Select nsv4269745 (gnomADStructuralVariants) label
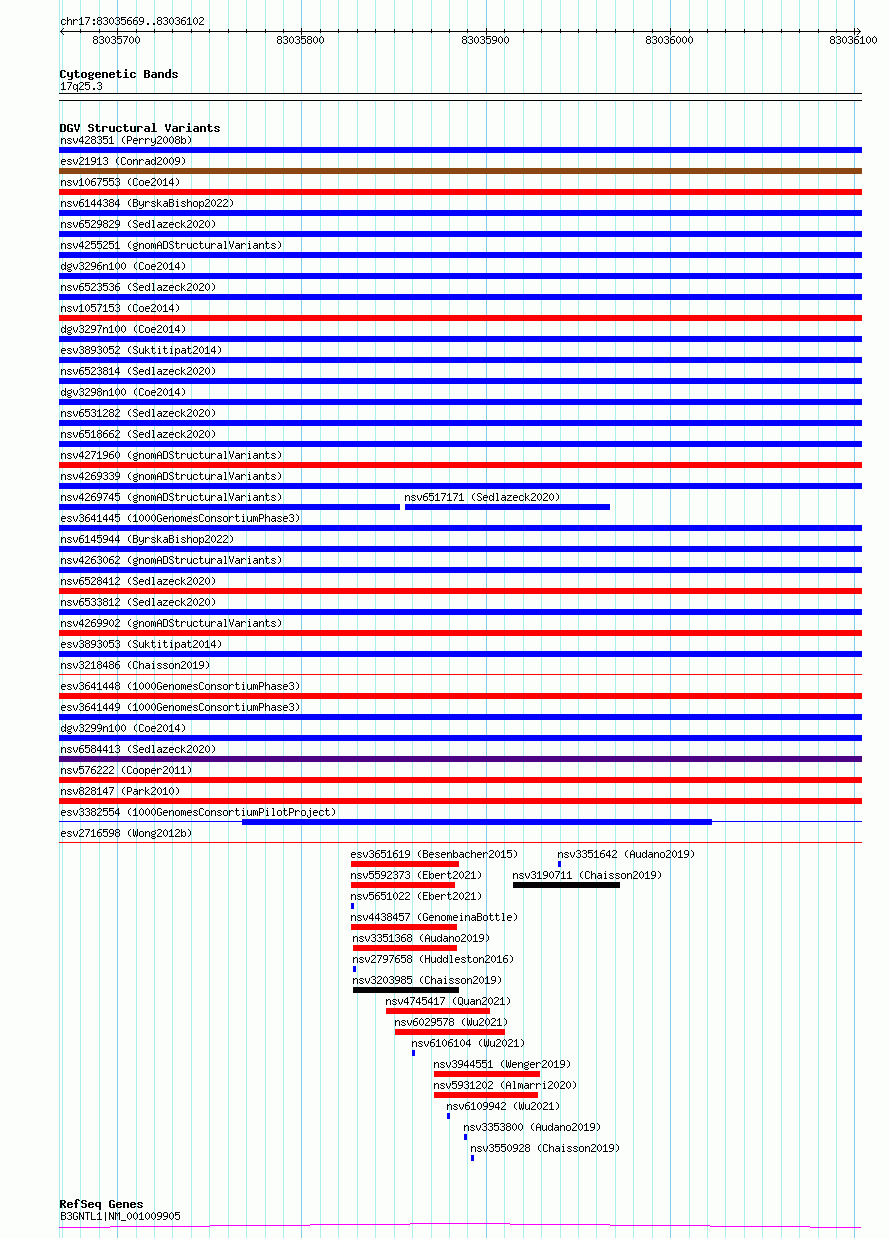The image size is (890, 1238). pos(171,497)
